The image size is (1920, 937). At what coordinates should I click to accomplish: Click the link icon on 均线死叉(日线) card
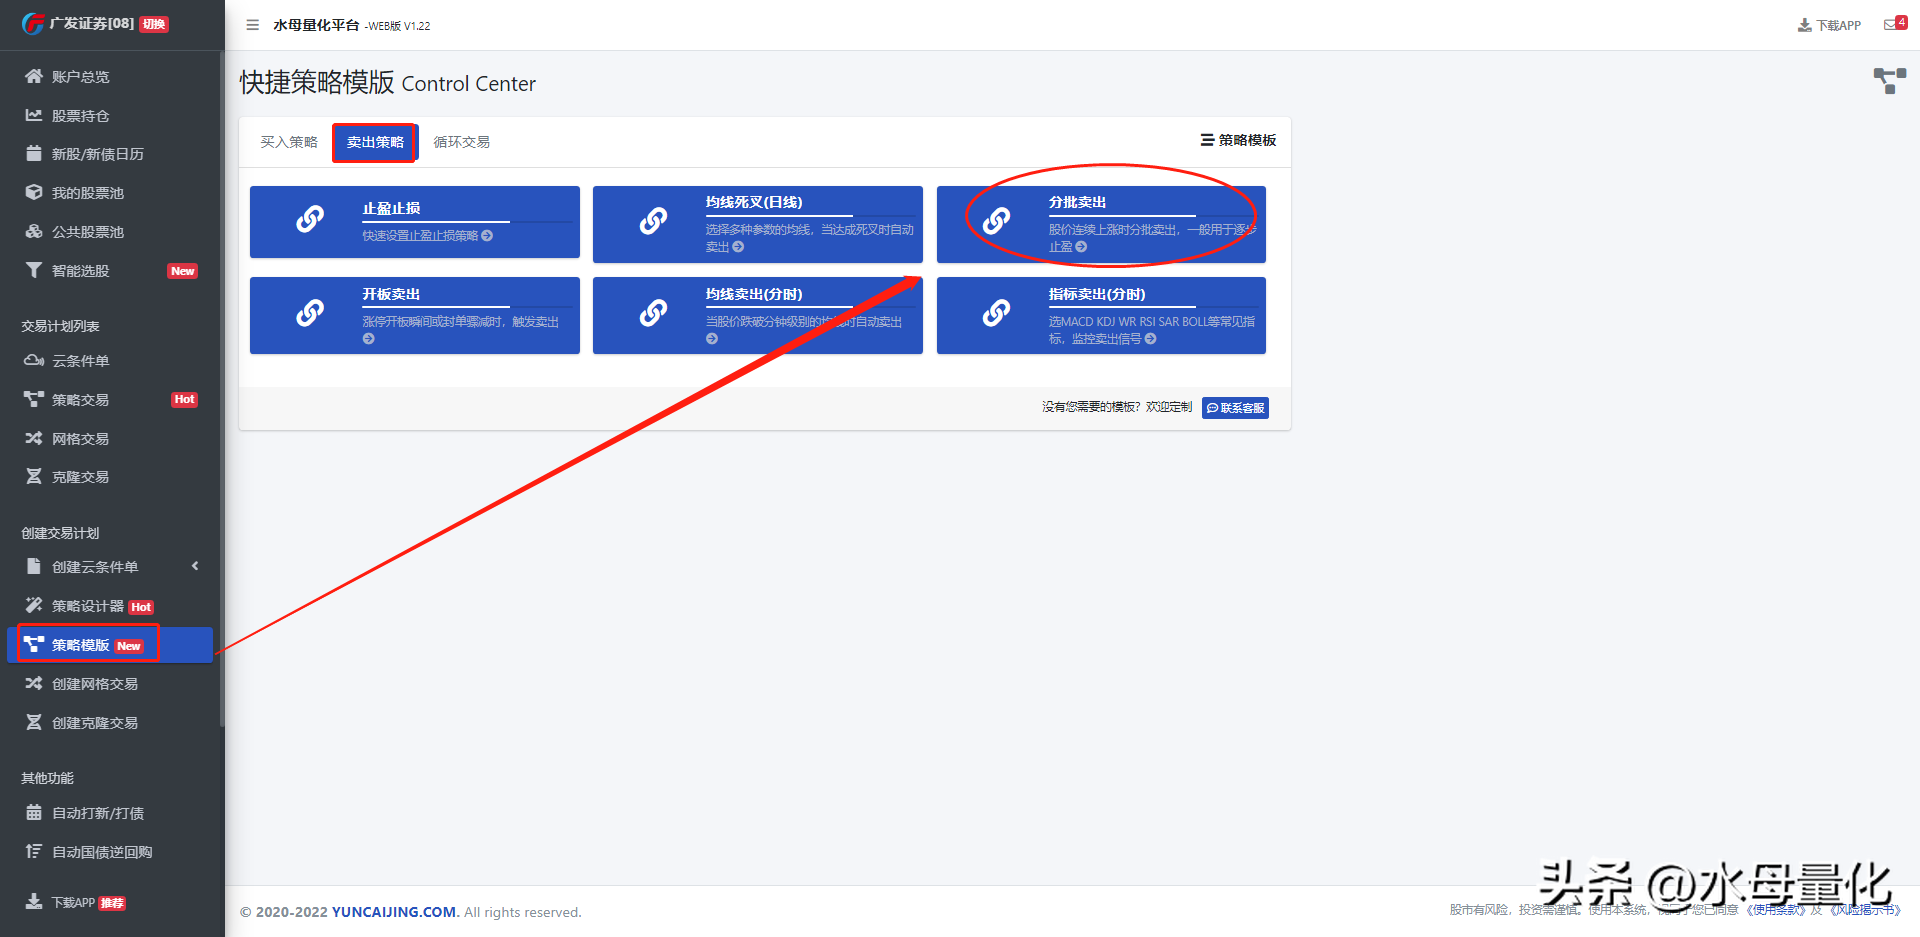(x=653, y=220)
